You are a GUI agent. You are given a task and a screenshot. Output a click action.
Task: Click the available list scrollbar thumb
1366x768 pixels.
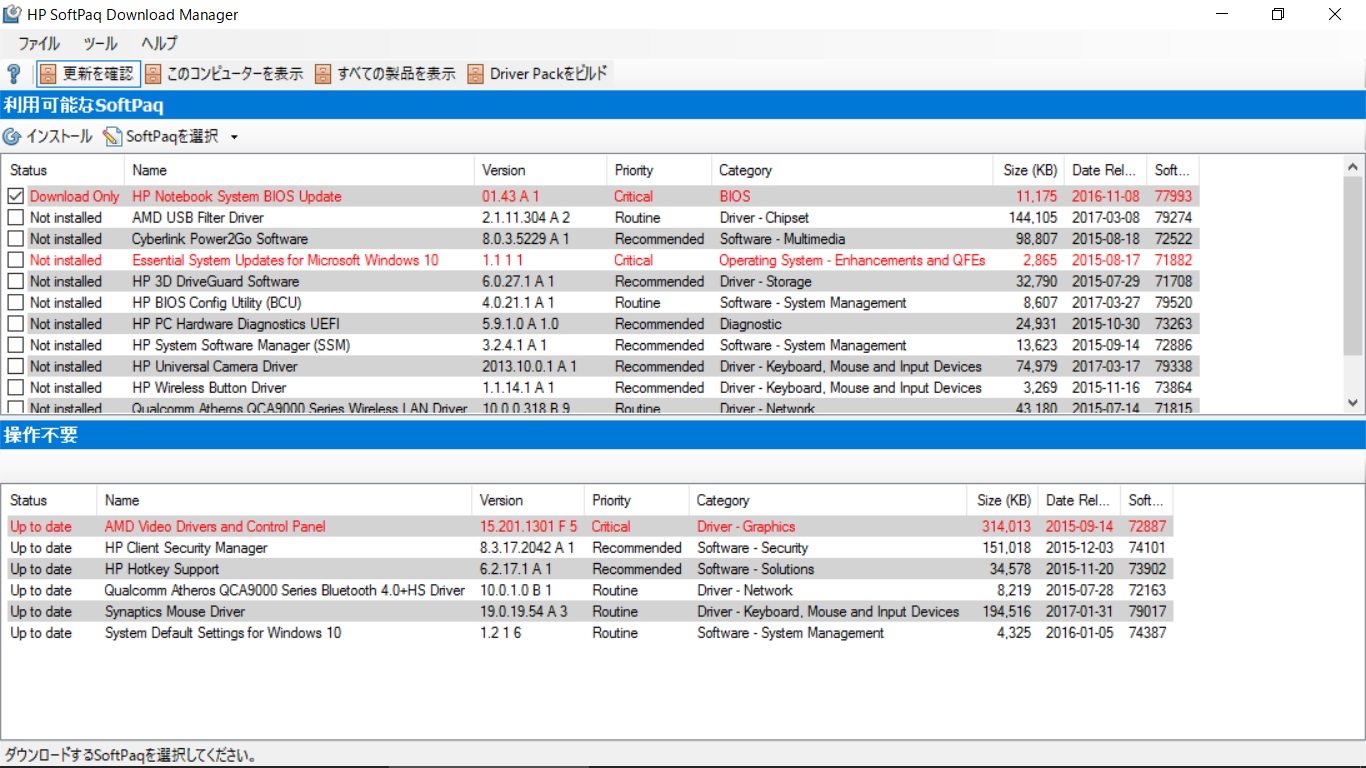point(1353,265)
